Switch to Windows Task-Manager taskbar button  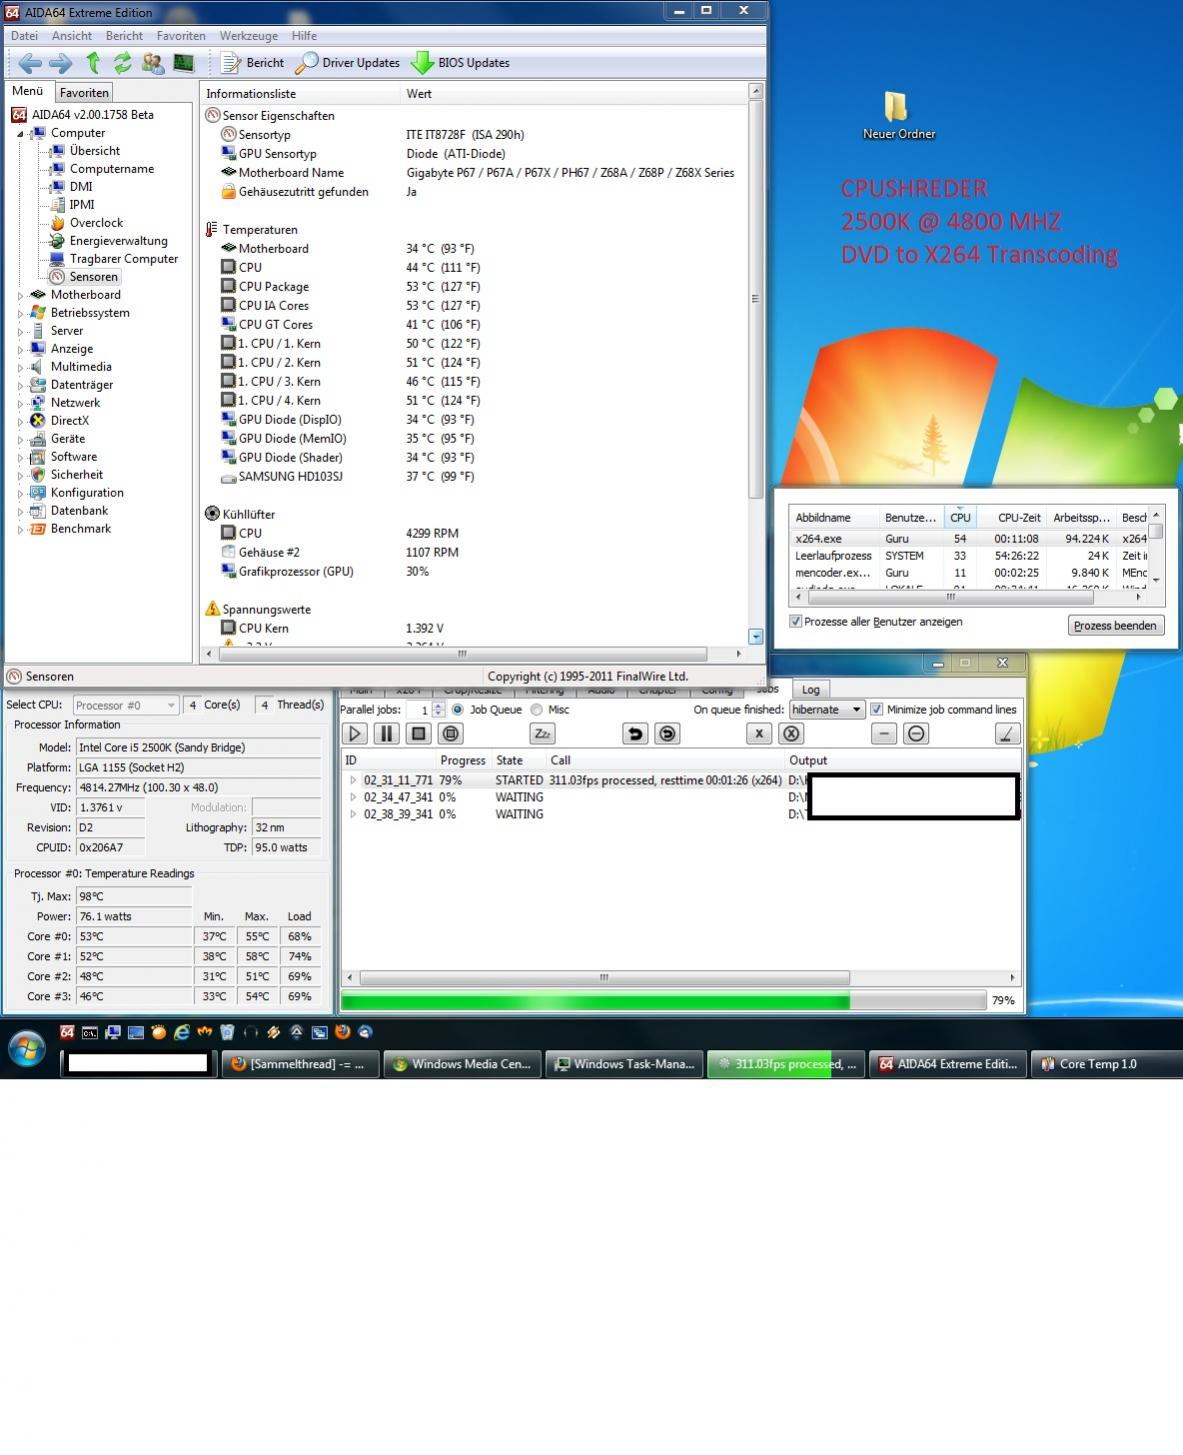(624, 1064)
